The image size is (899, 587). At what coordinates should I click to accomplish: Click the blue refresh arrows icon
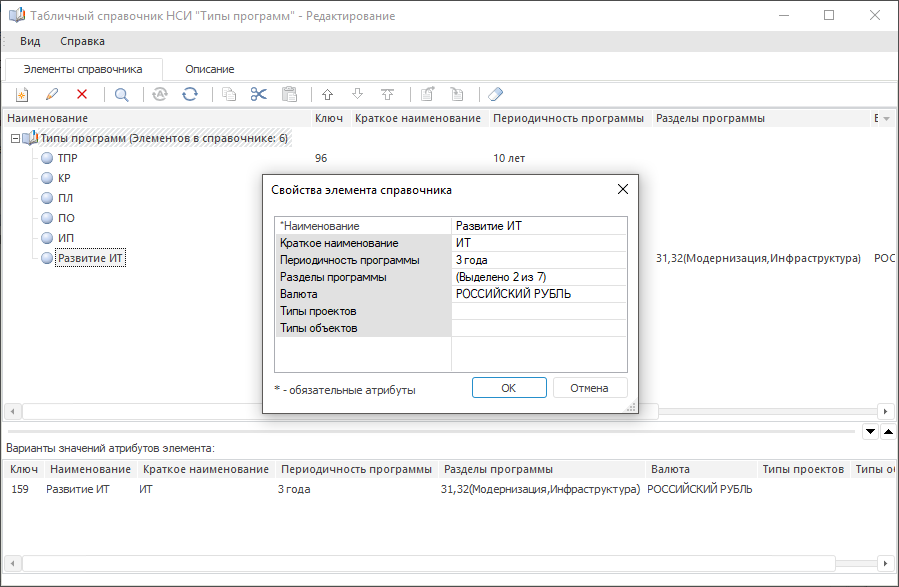190,94
